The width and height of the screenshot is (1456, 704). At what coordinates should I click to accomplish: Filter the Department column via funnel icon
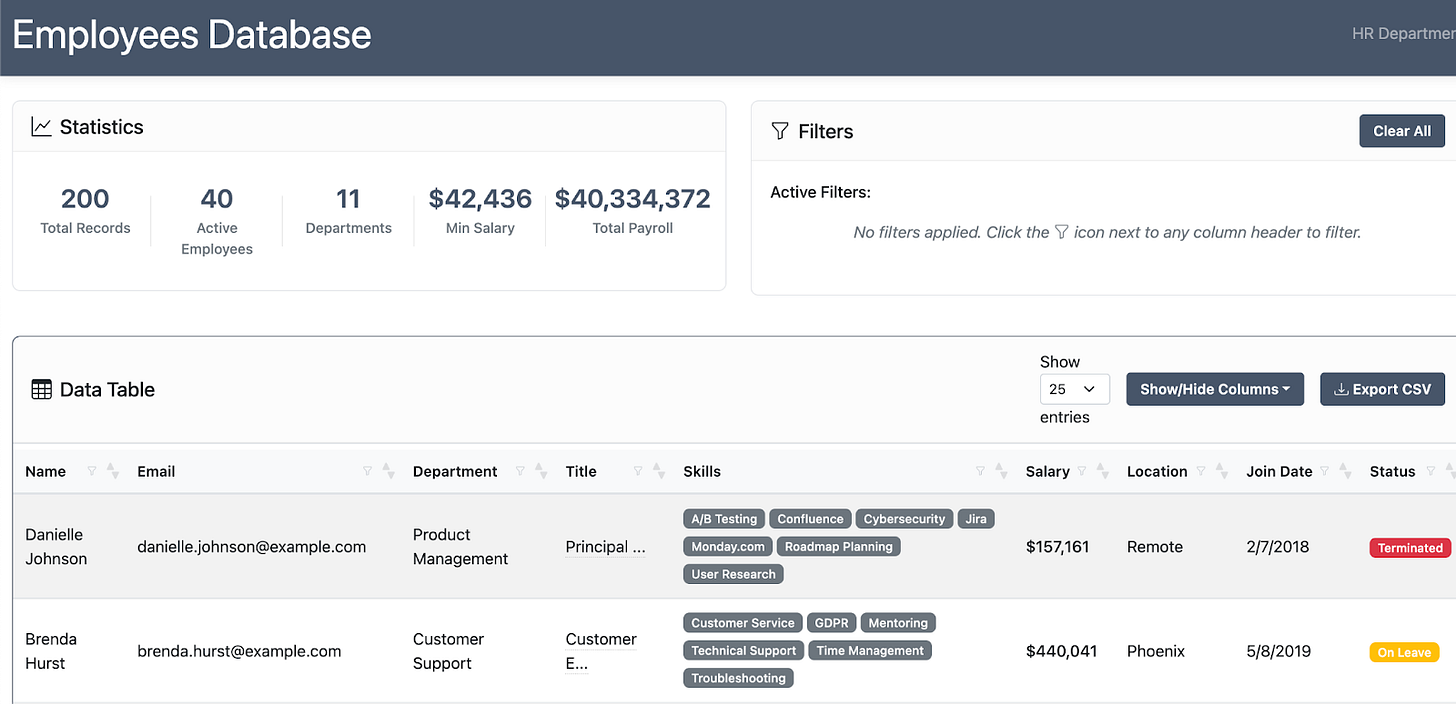tap(520, 471)
